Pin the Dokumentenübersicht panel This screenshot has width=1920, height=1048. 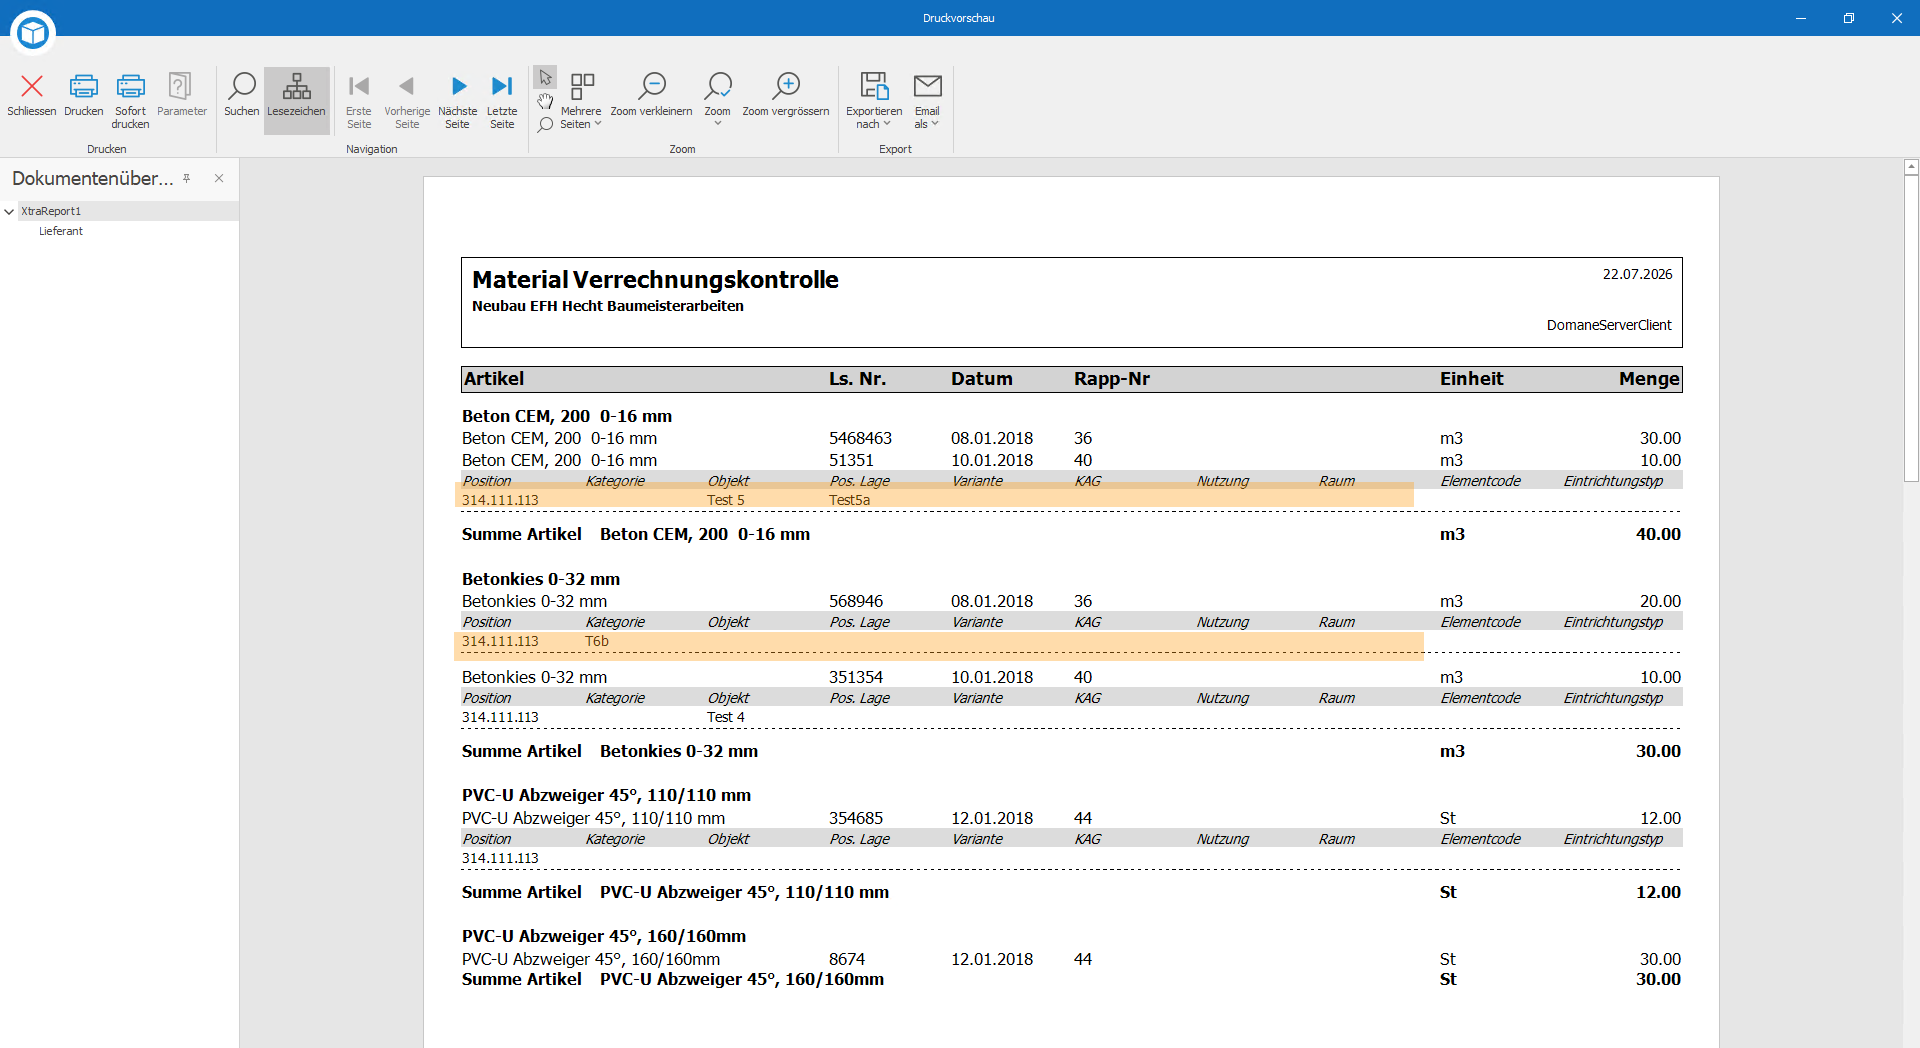pos(187,179)
